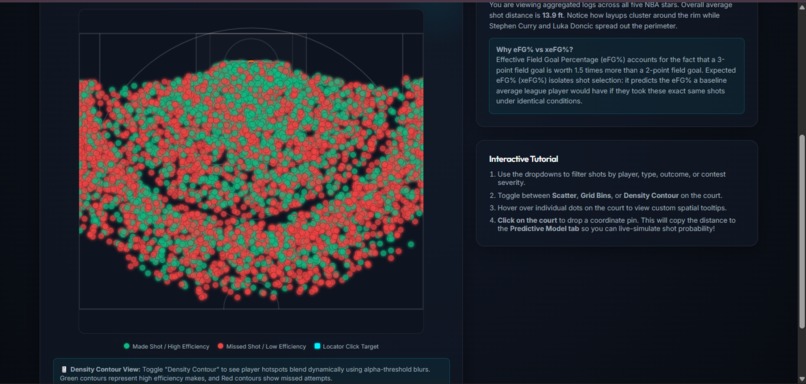Click the 'Why eFG% vs xeFG%?' heading
This screenshot has width=806, height=384.
[x=535, y=49]
